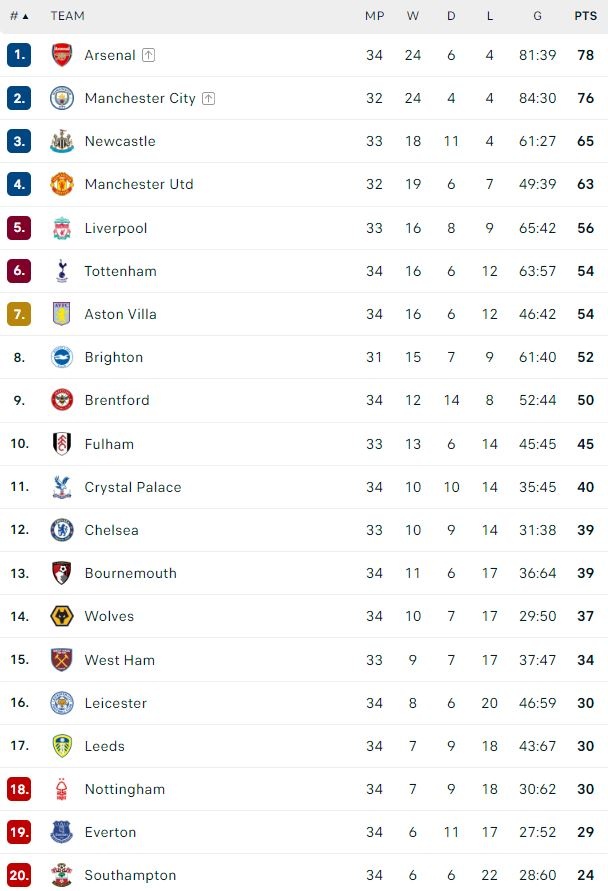Click the Manchester City club crest
The image size is (608, 891).
click(x=62, y=98)
